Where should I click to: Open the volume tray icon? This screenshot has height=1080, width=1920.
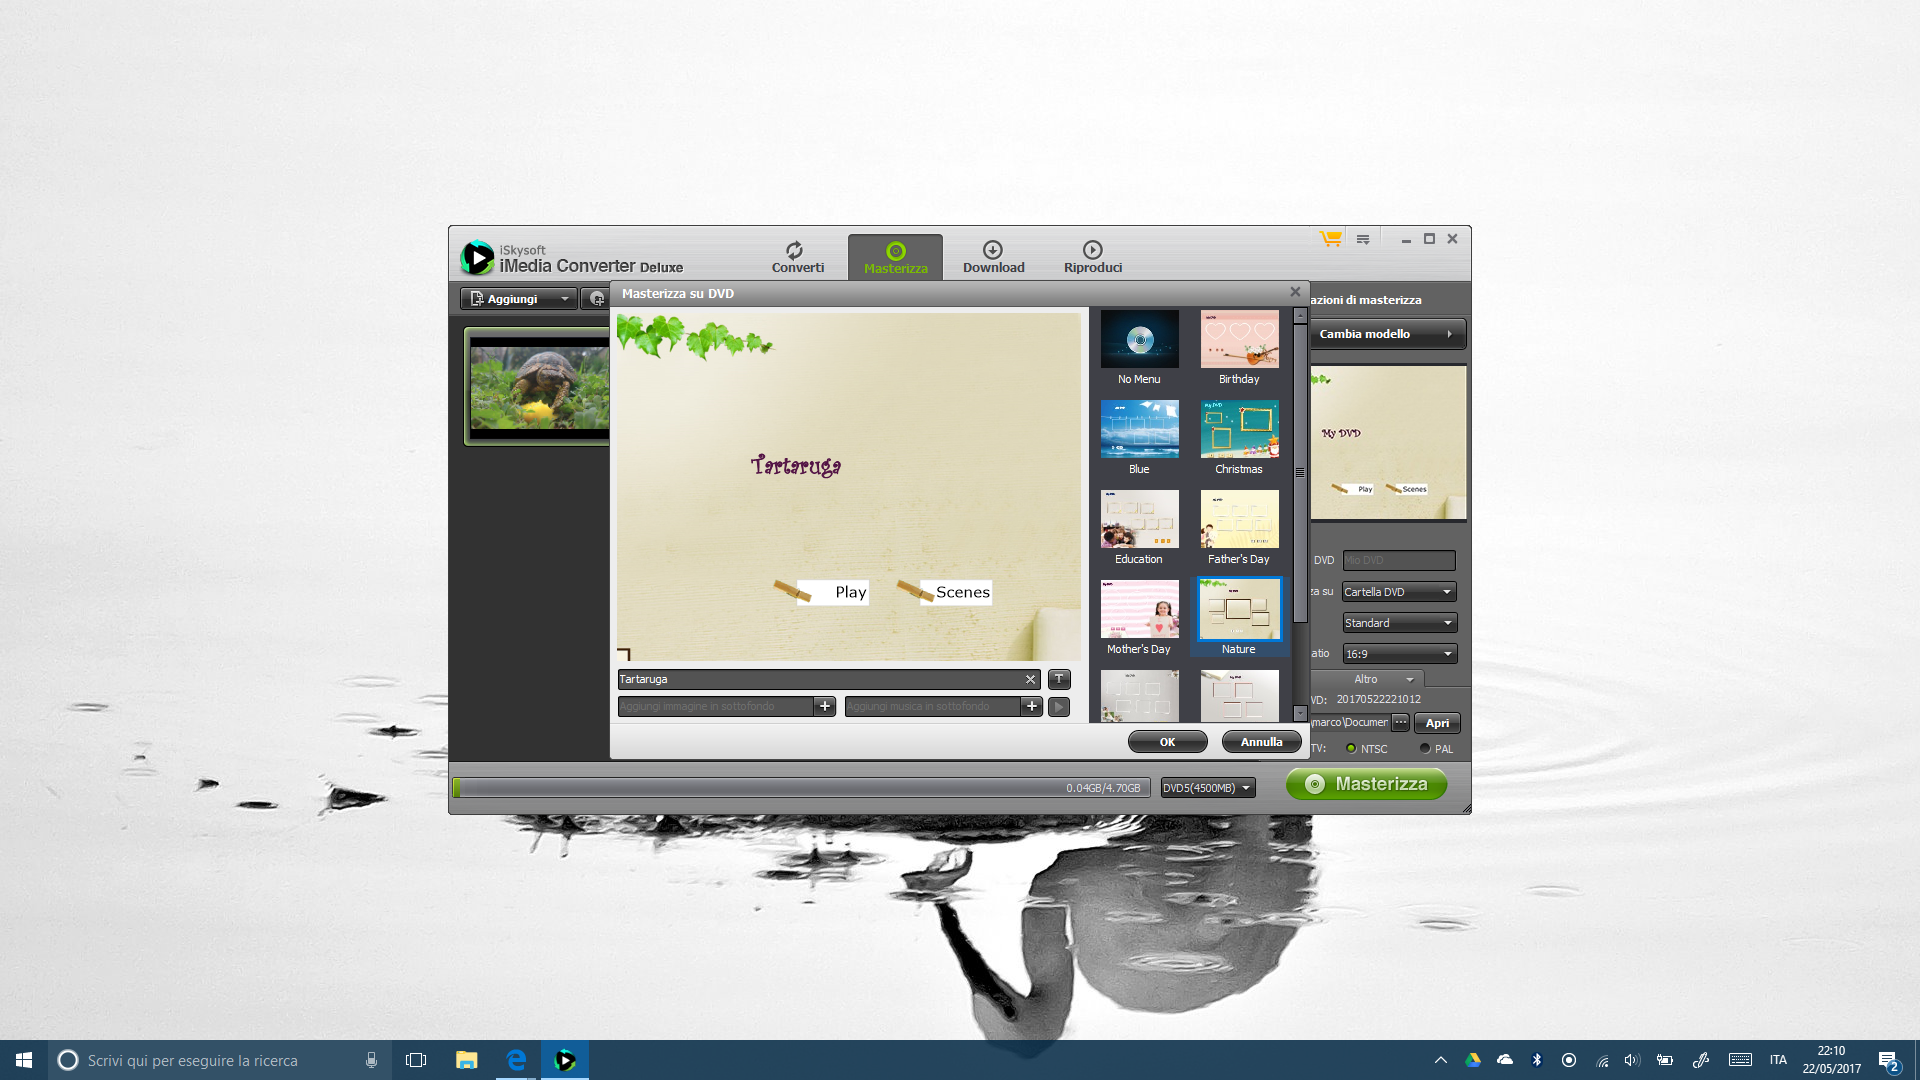tap(1632, 1060)
